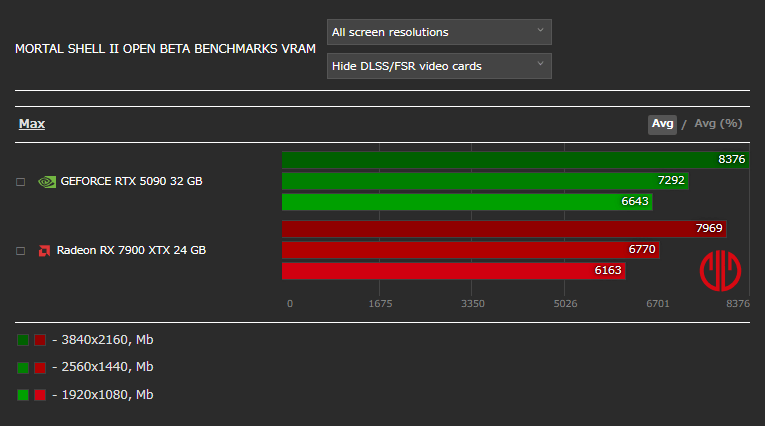Click the Radeon RX 7900 XTX 24 GB label
Image resolution: width=765 pixels, height=426 pixels.
pyautogui.click(x=131, y=250)
